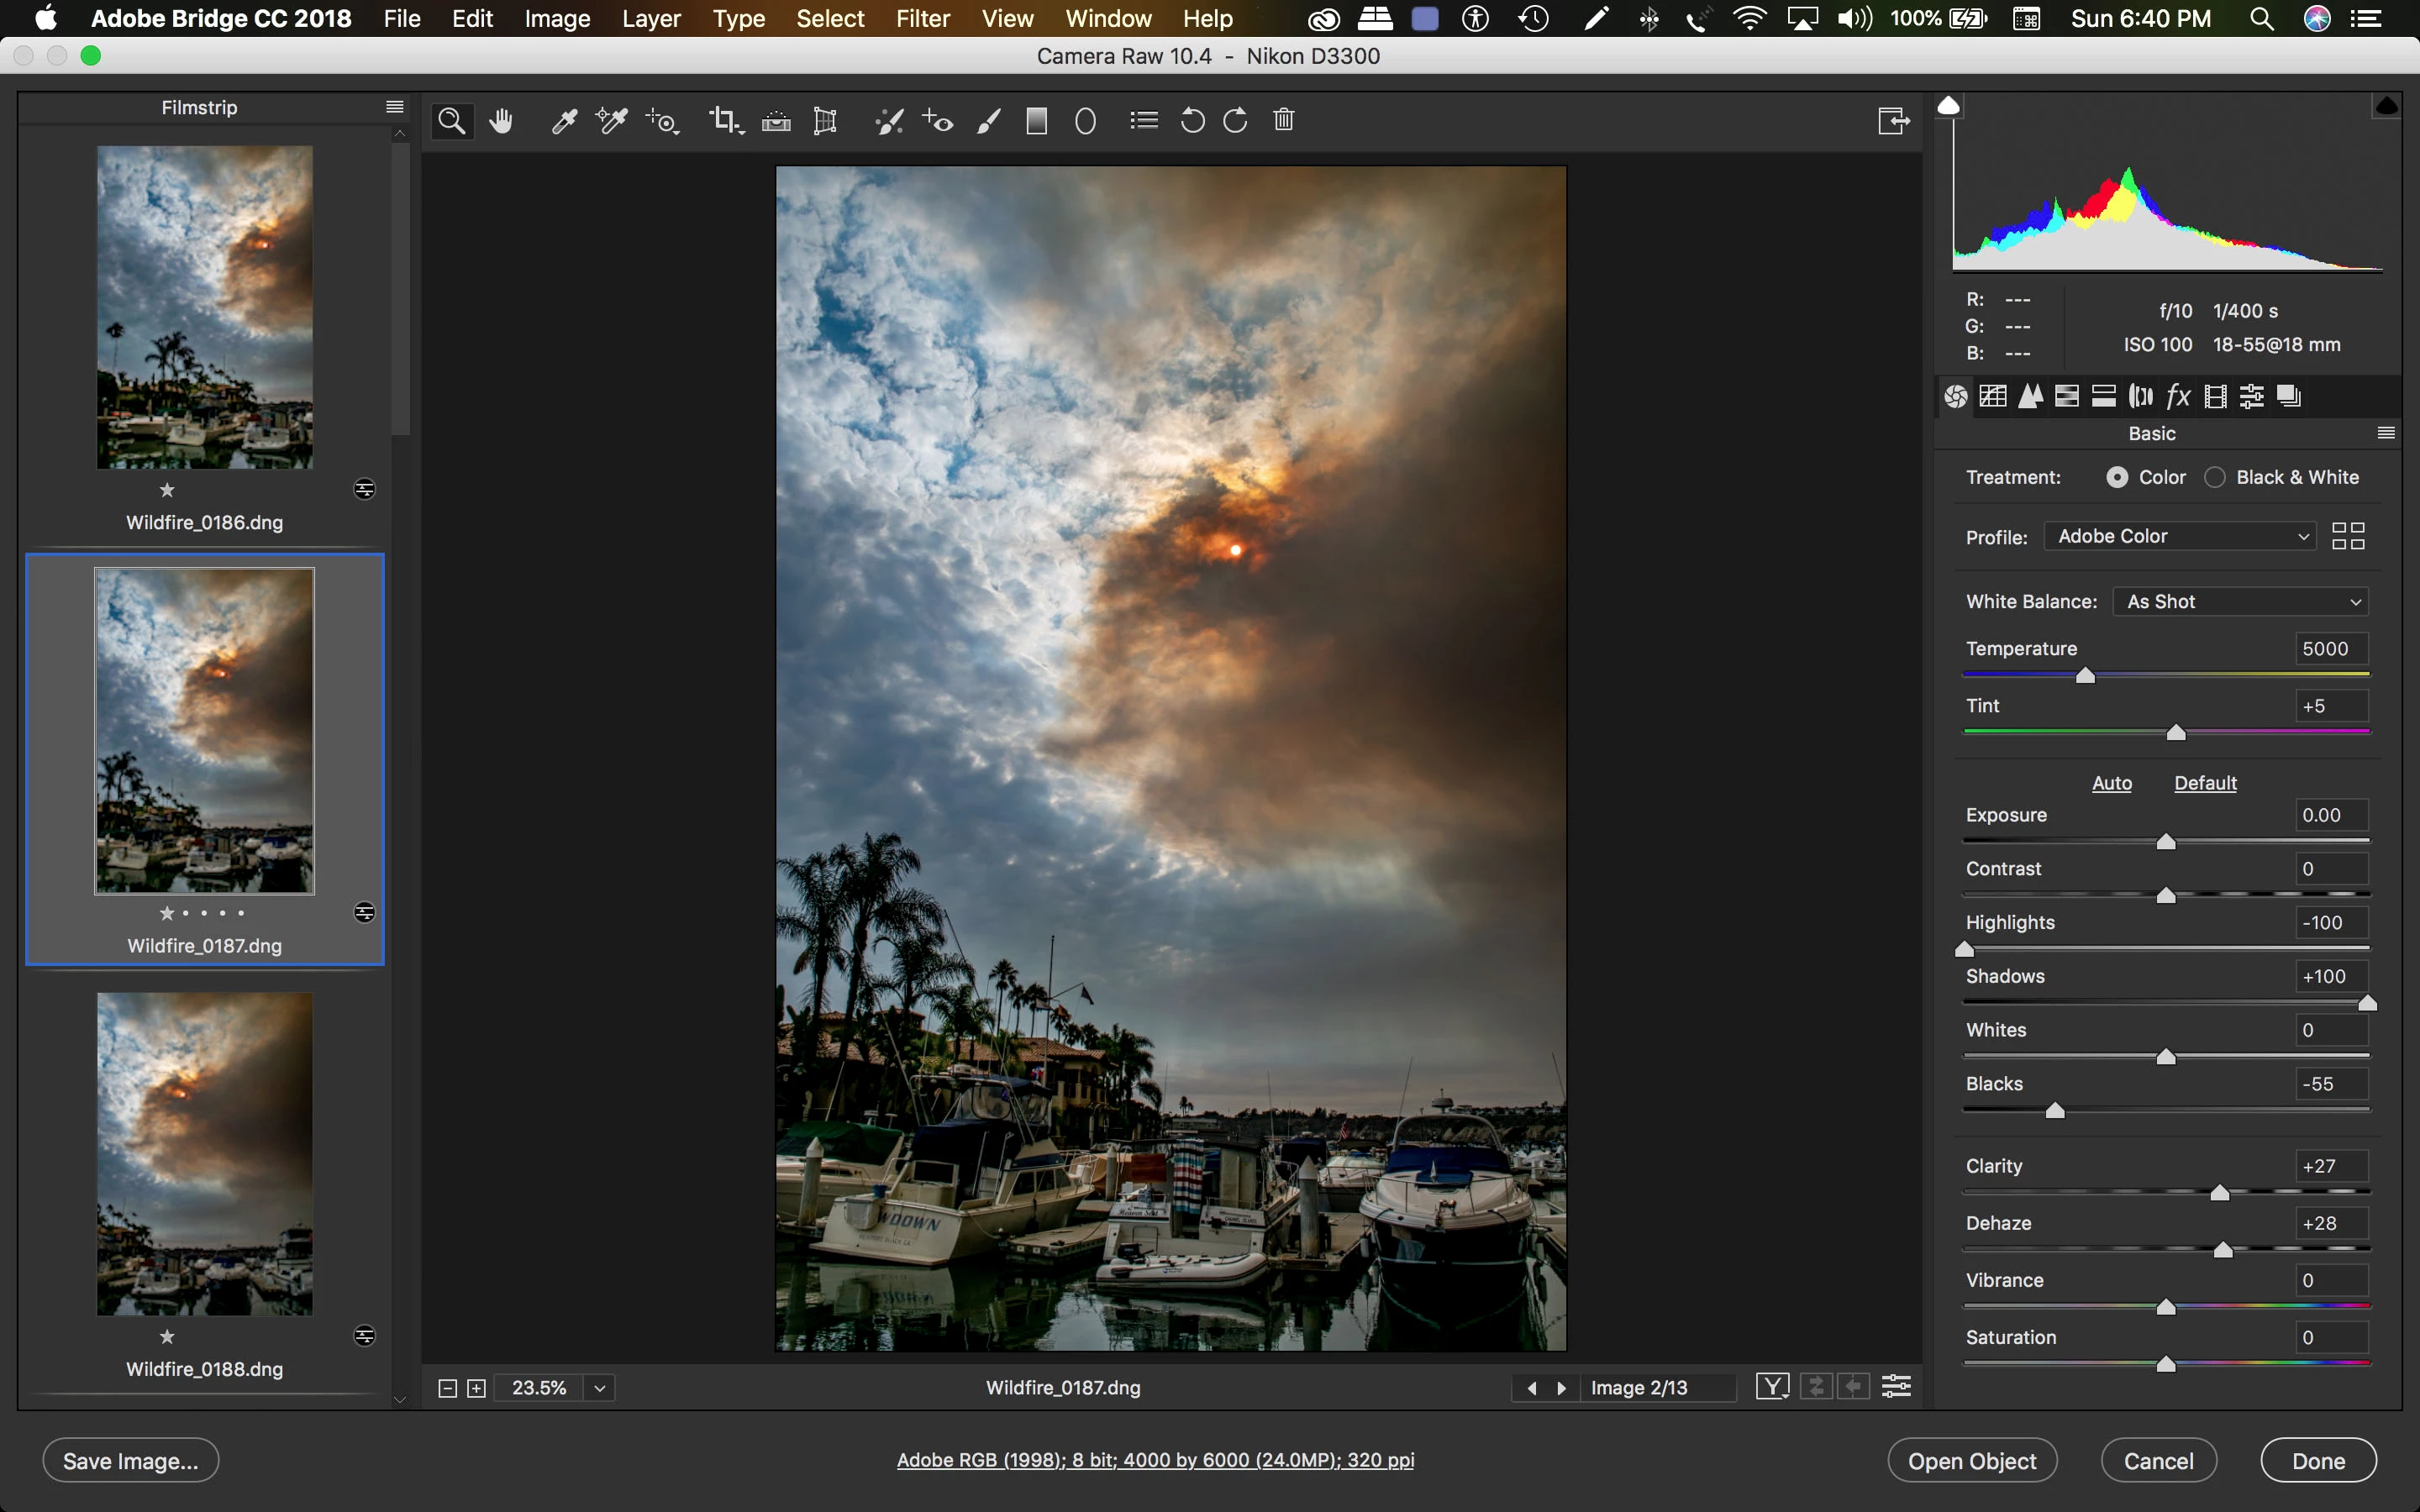The width and height of the screenshot is (2420, 1512).
Task: Open the Effects fx panel tab
Action: [2178, 396]
